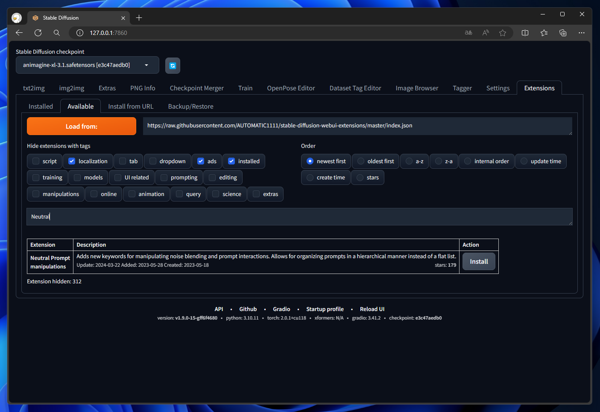Toggle the science tag checkbox
Image resolution: width=600 pixels, height=412 pixels.
click(x=215, y=194)
